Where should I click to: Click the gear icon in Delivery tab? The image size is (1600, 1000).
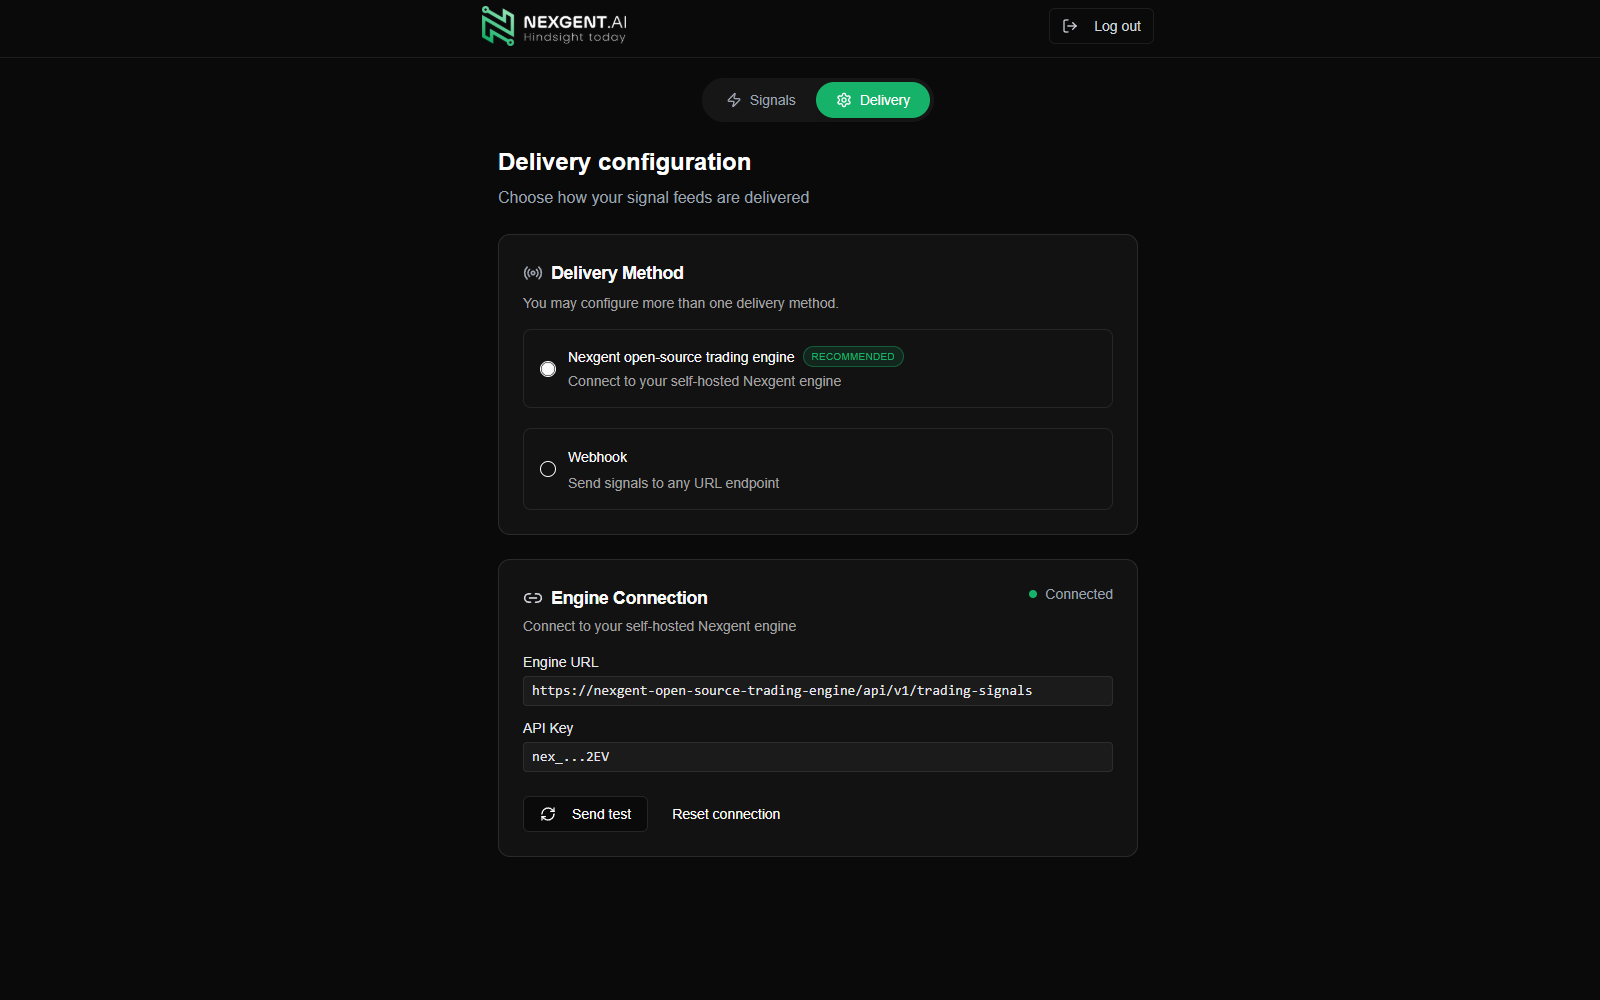[844, 100]
